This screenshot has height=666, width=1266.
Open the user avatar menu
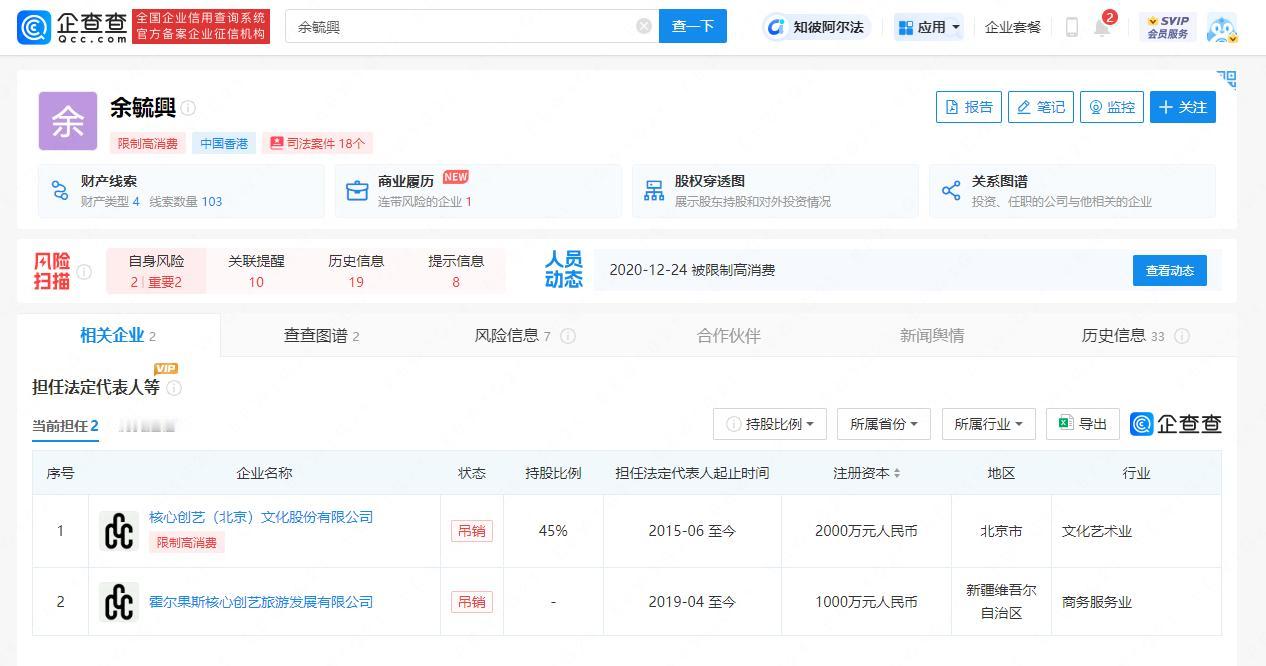[x=1222, y=27]
